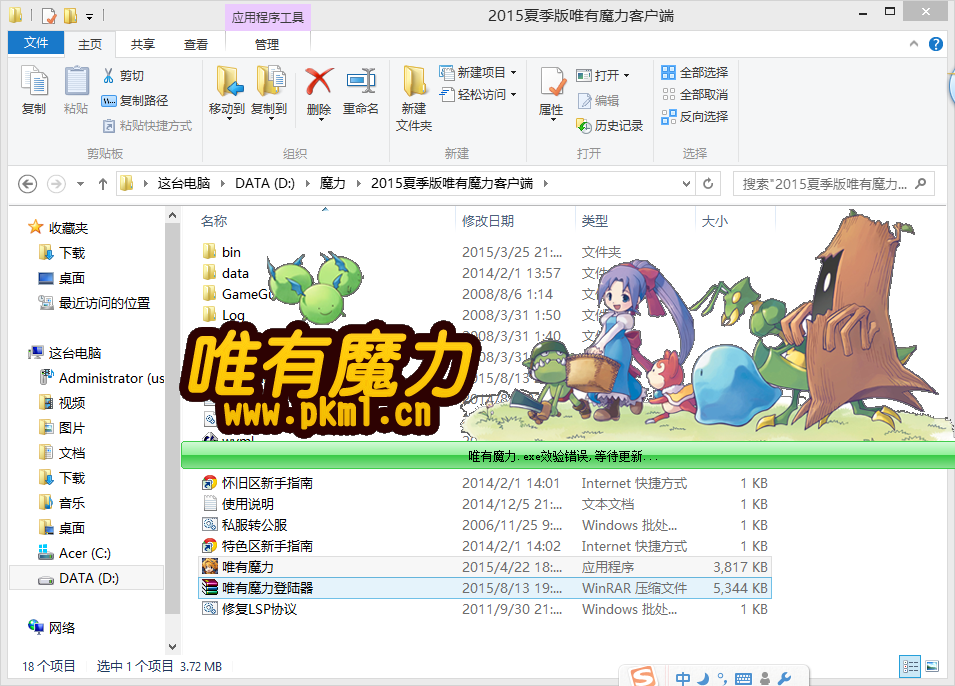Screen dimensions: 955x686
Task: Go back with the Back arrow
Action: pyautogui.click(x=27, y=183)
